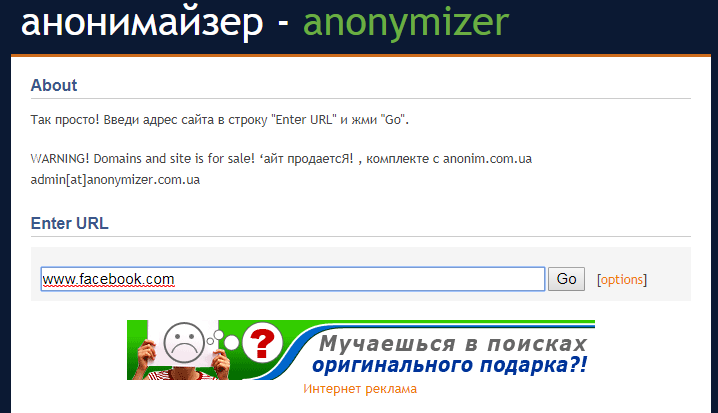Click the оригинального подарка?! banner text
The image size is (718, 413).
(449, 366)
